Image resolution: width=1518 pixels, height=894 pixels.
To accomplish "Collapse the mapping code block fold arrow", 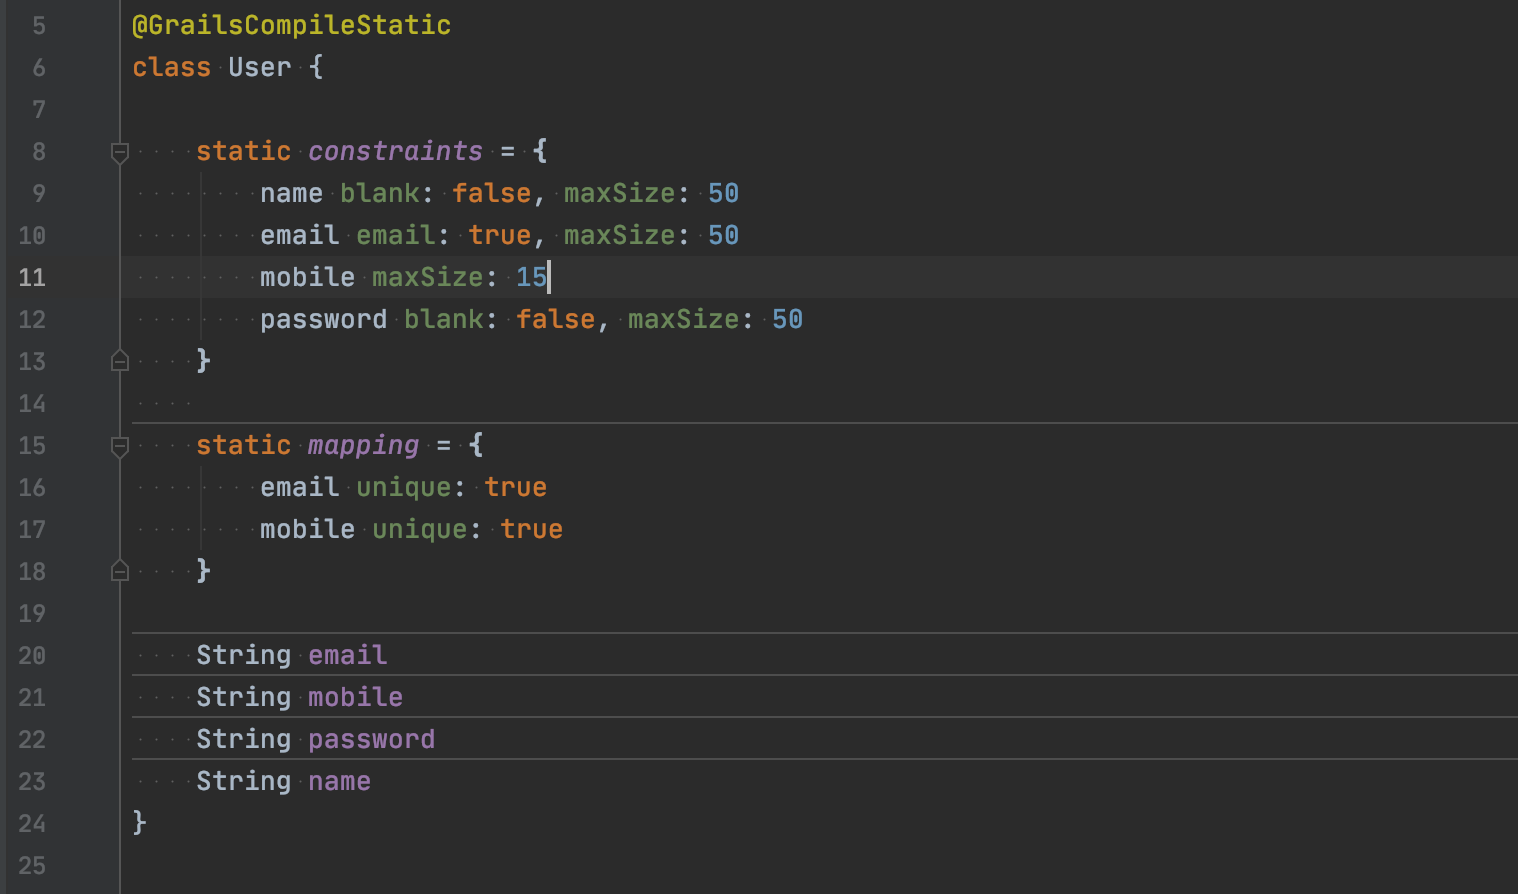I will coord(119,446).
